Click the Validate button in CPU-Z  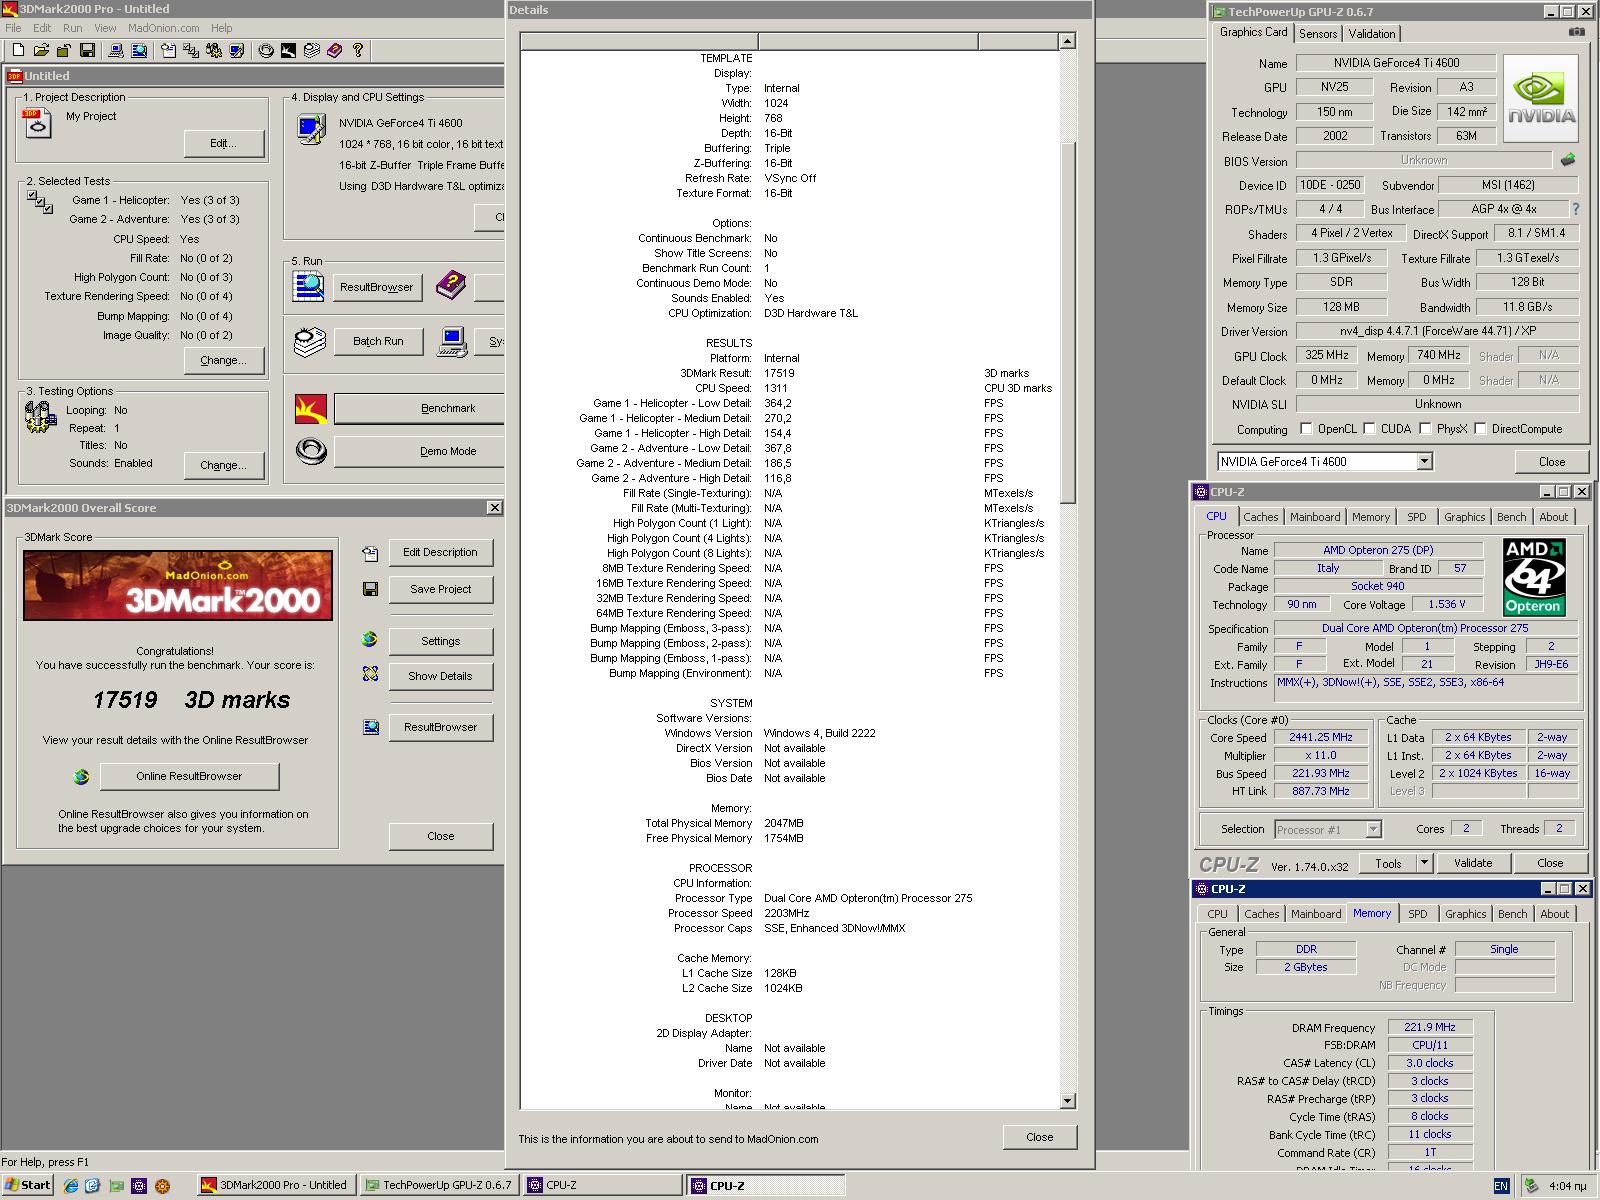click(1472, 863)
